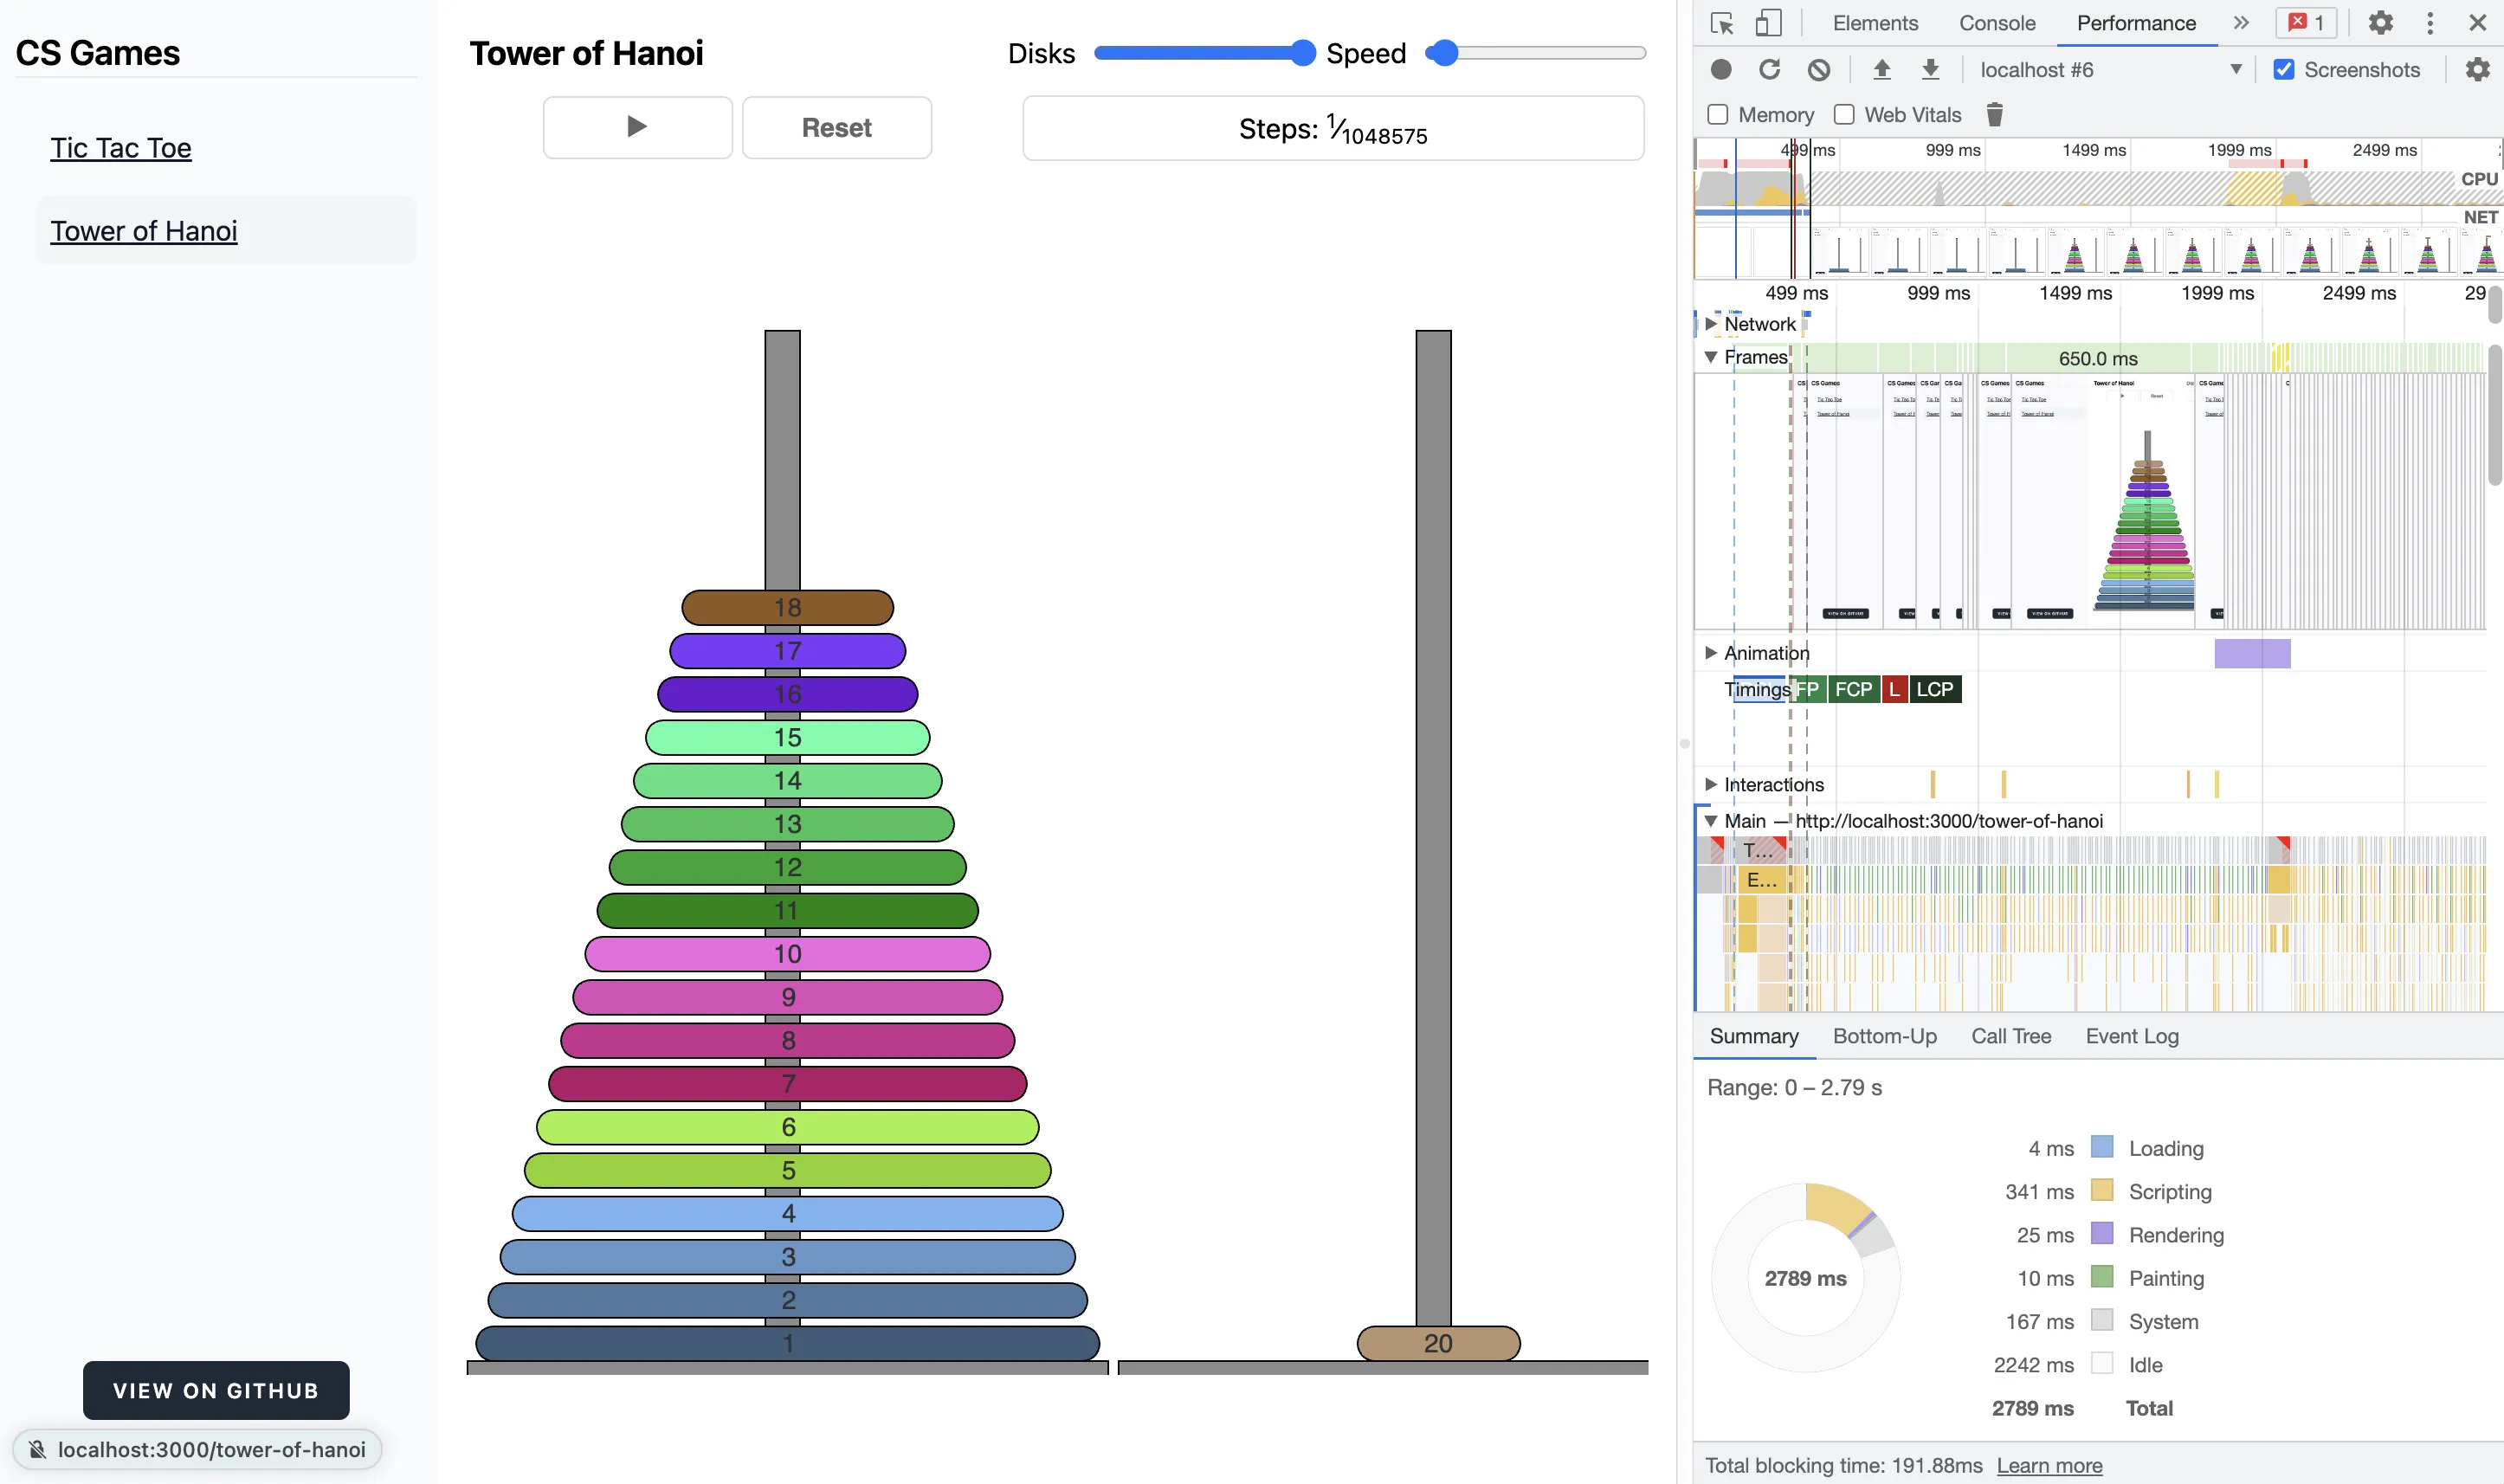Toggle the device toolbar icon
The height and width of the screenshot is (1484, 2504).
click(1769, 23)
